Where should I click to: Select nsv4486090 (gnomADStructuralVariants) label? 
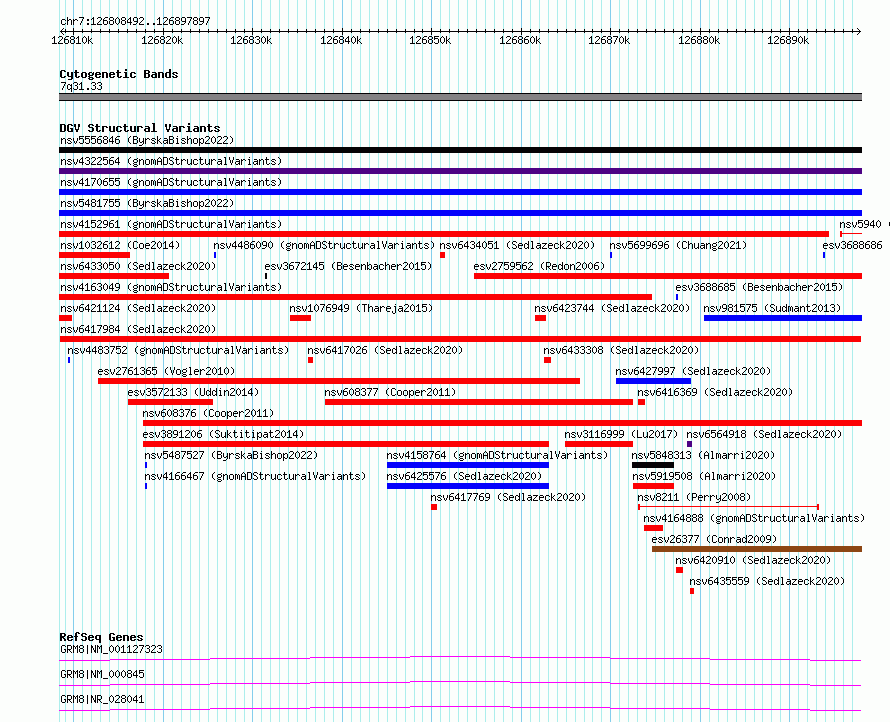[324, 245]
